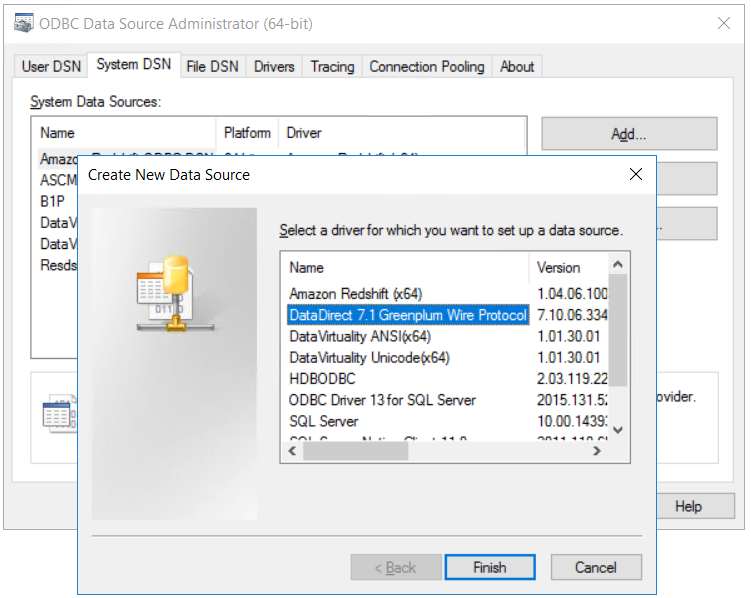Open the File DSN tab

click(x=212, y=66)
